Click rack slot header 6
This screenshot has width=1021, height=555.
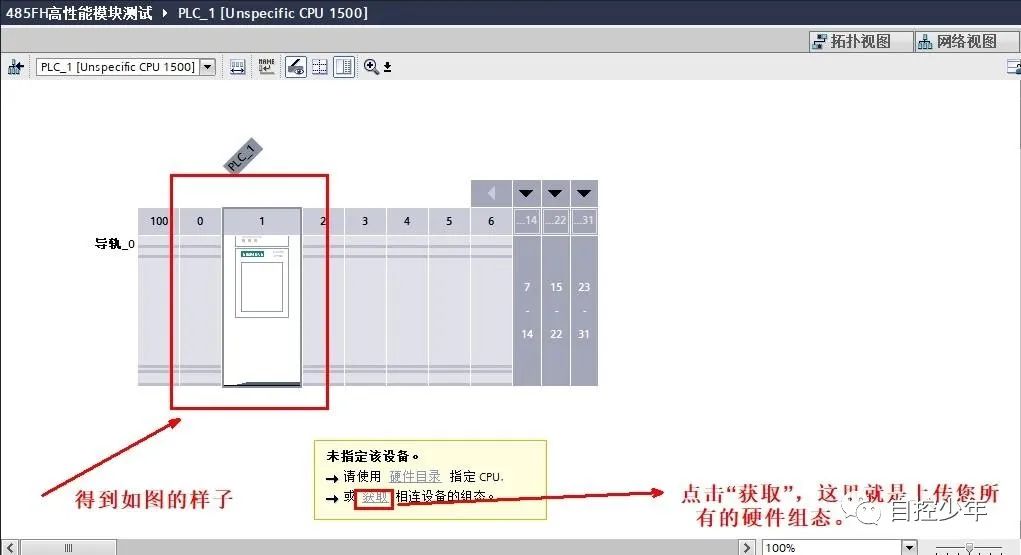pos(491,221)
